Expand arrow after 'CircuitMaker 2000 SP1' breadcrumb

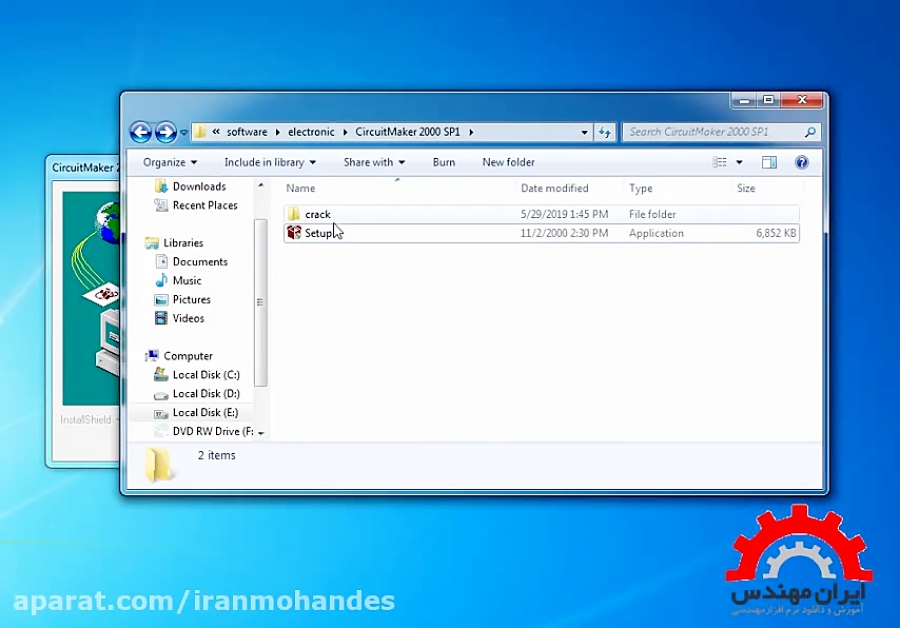coord(471,132)
